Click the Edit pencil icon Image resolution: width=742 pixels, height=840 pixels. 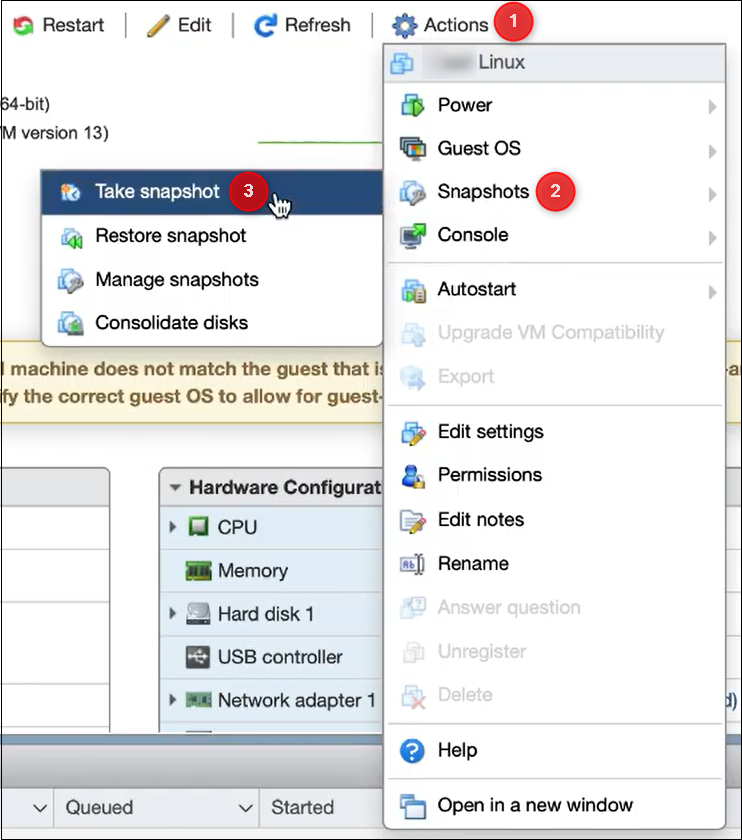[x=158, y=25]
